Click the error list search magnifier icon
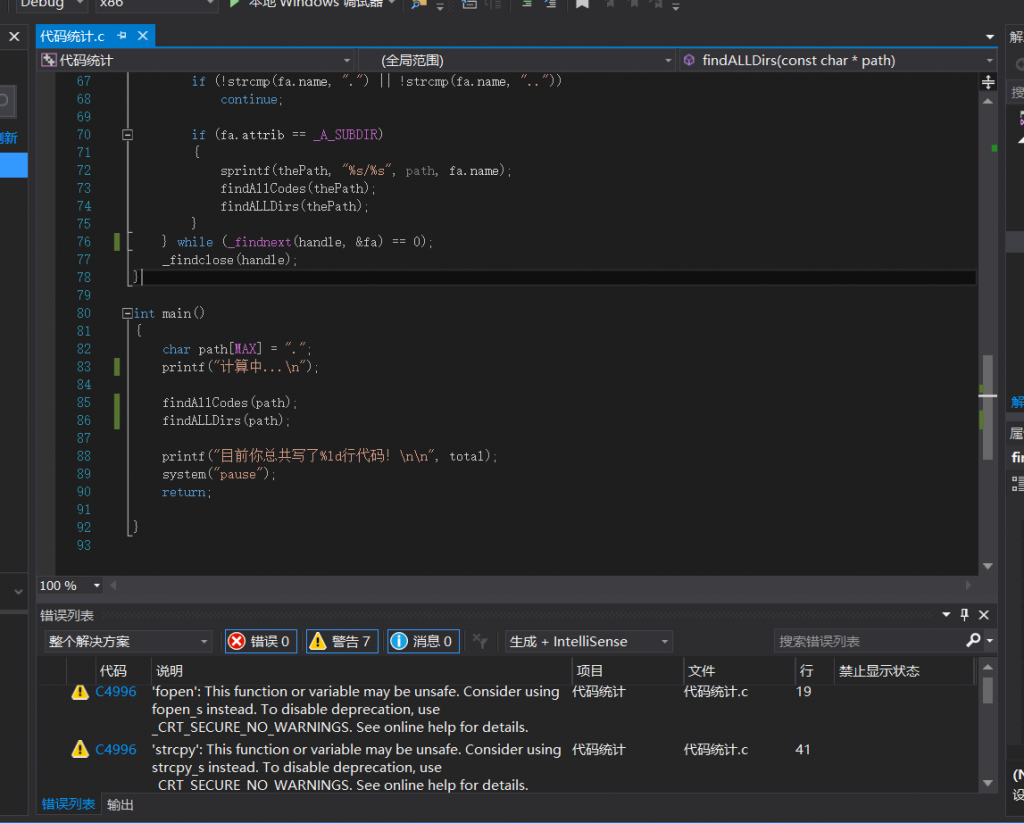The image size is (1024, 823). 973,641
